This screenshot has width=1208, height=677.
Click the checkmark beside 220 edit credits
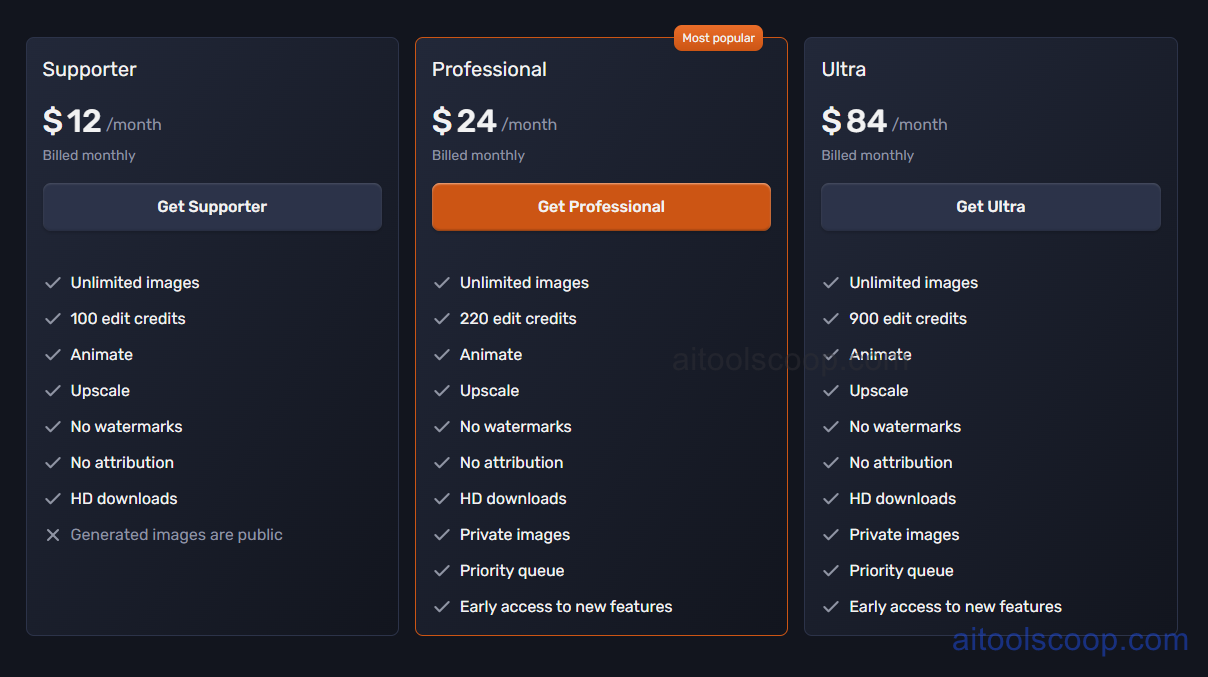click(442, 319)
